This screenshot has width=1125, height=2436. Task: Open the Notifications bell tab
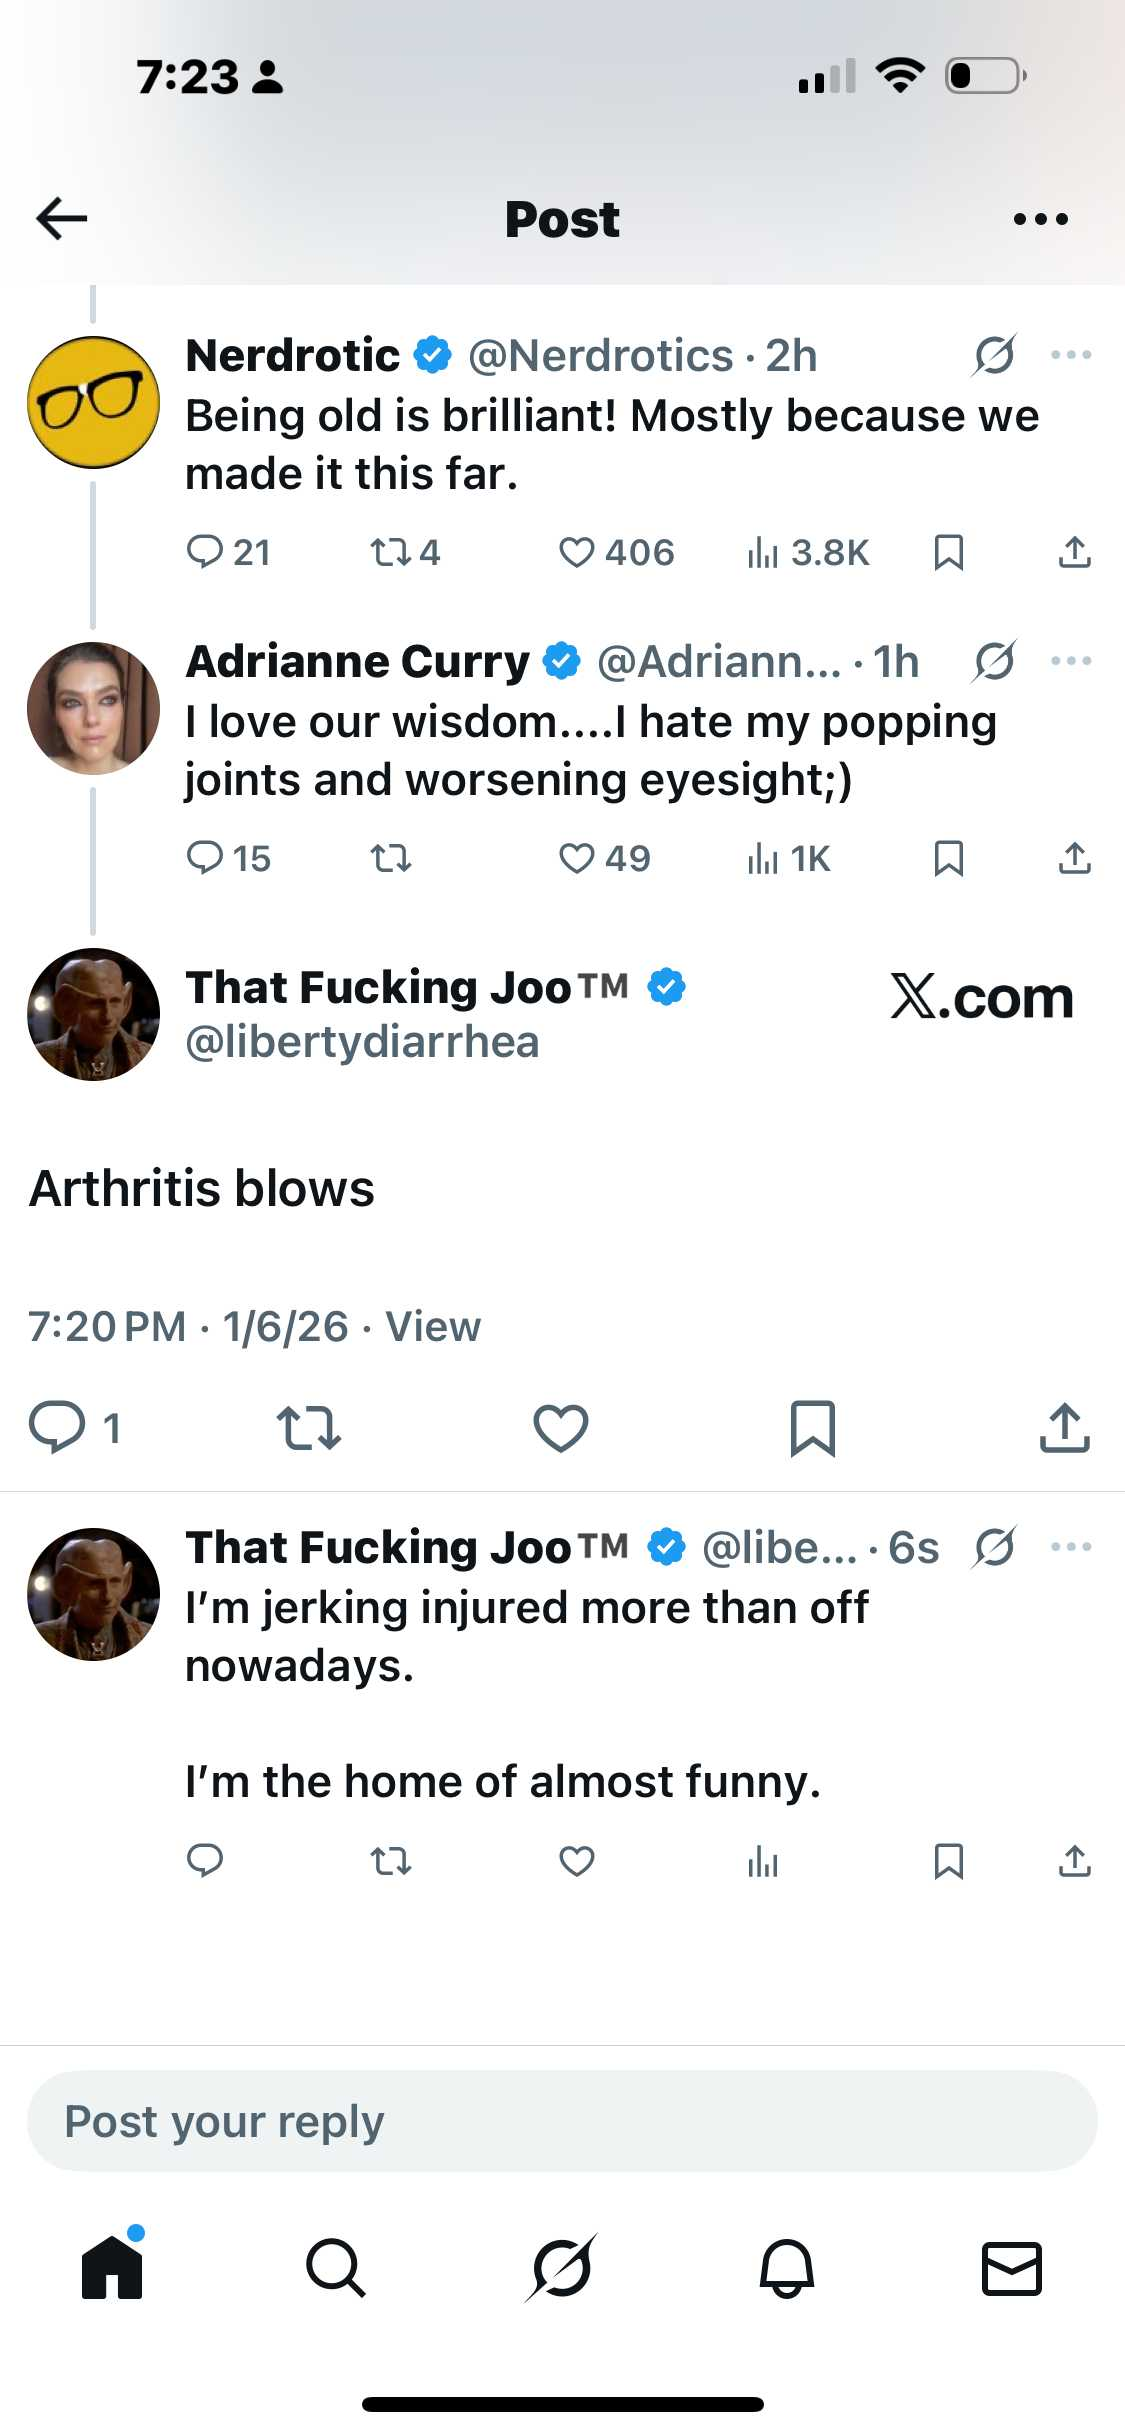787,2267
